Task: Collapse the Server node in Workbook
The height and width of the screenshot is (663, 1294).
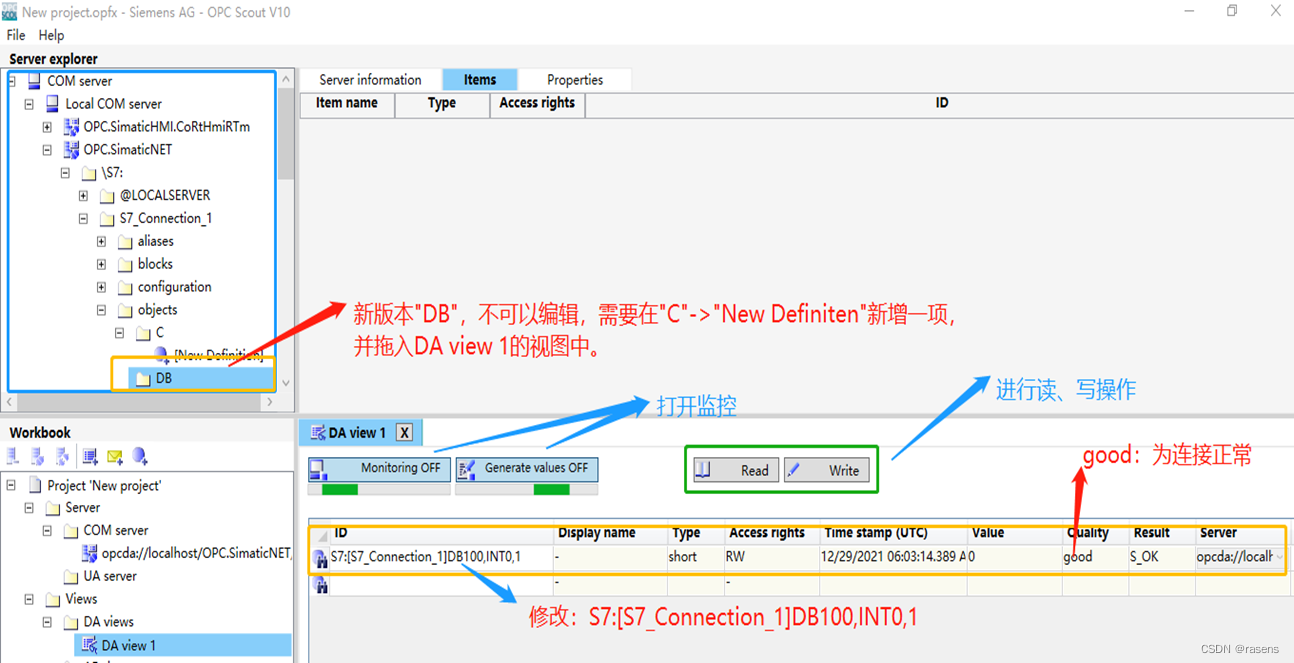Action: coord(29,508)
